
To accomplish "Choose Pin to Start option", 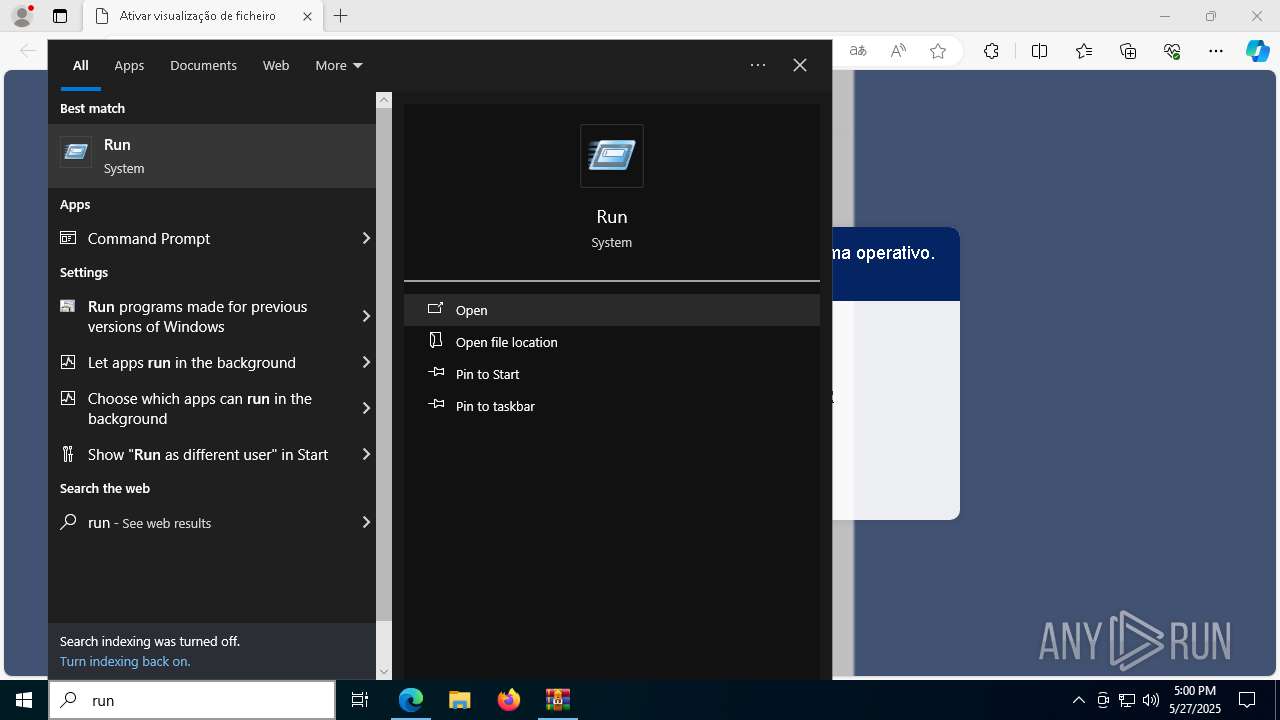I will (x=612, y=374).
